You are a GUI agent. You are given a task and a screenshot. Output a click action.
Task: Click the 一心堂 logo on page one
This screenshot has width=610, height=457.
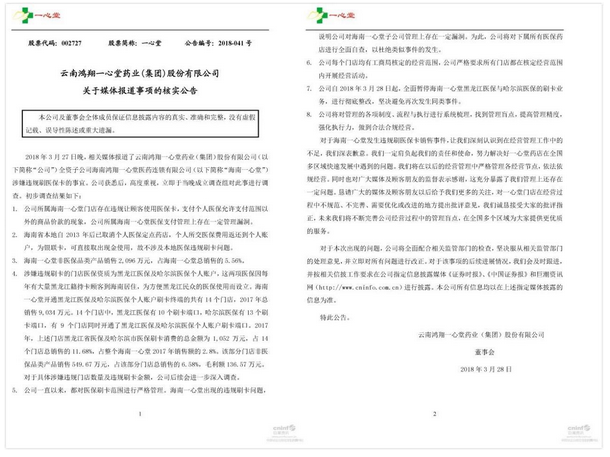[x=37, y=16]
